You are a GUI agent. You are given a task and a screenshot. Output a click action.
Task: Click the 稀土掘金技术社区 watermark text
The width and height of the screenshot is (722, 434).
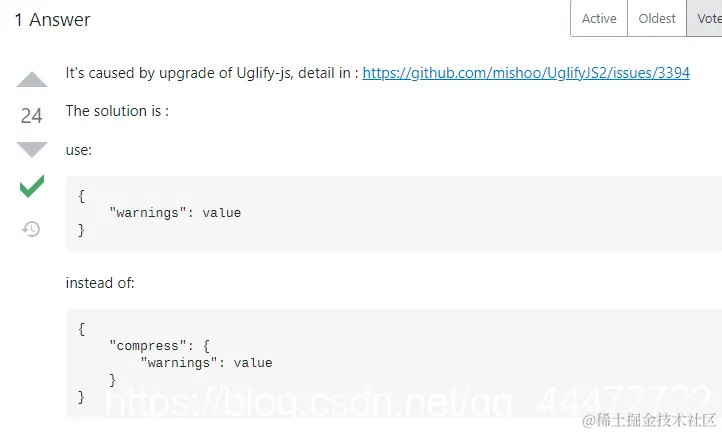(649, 420)
